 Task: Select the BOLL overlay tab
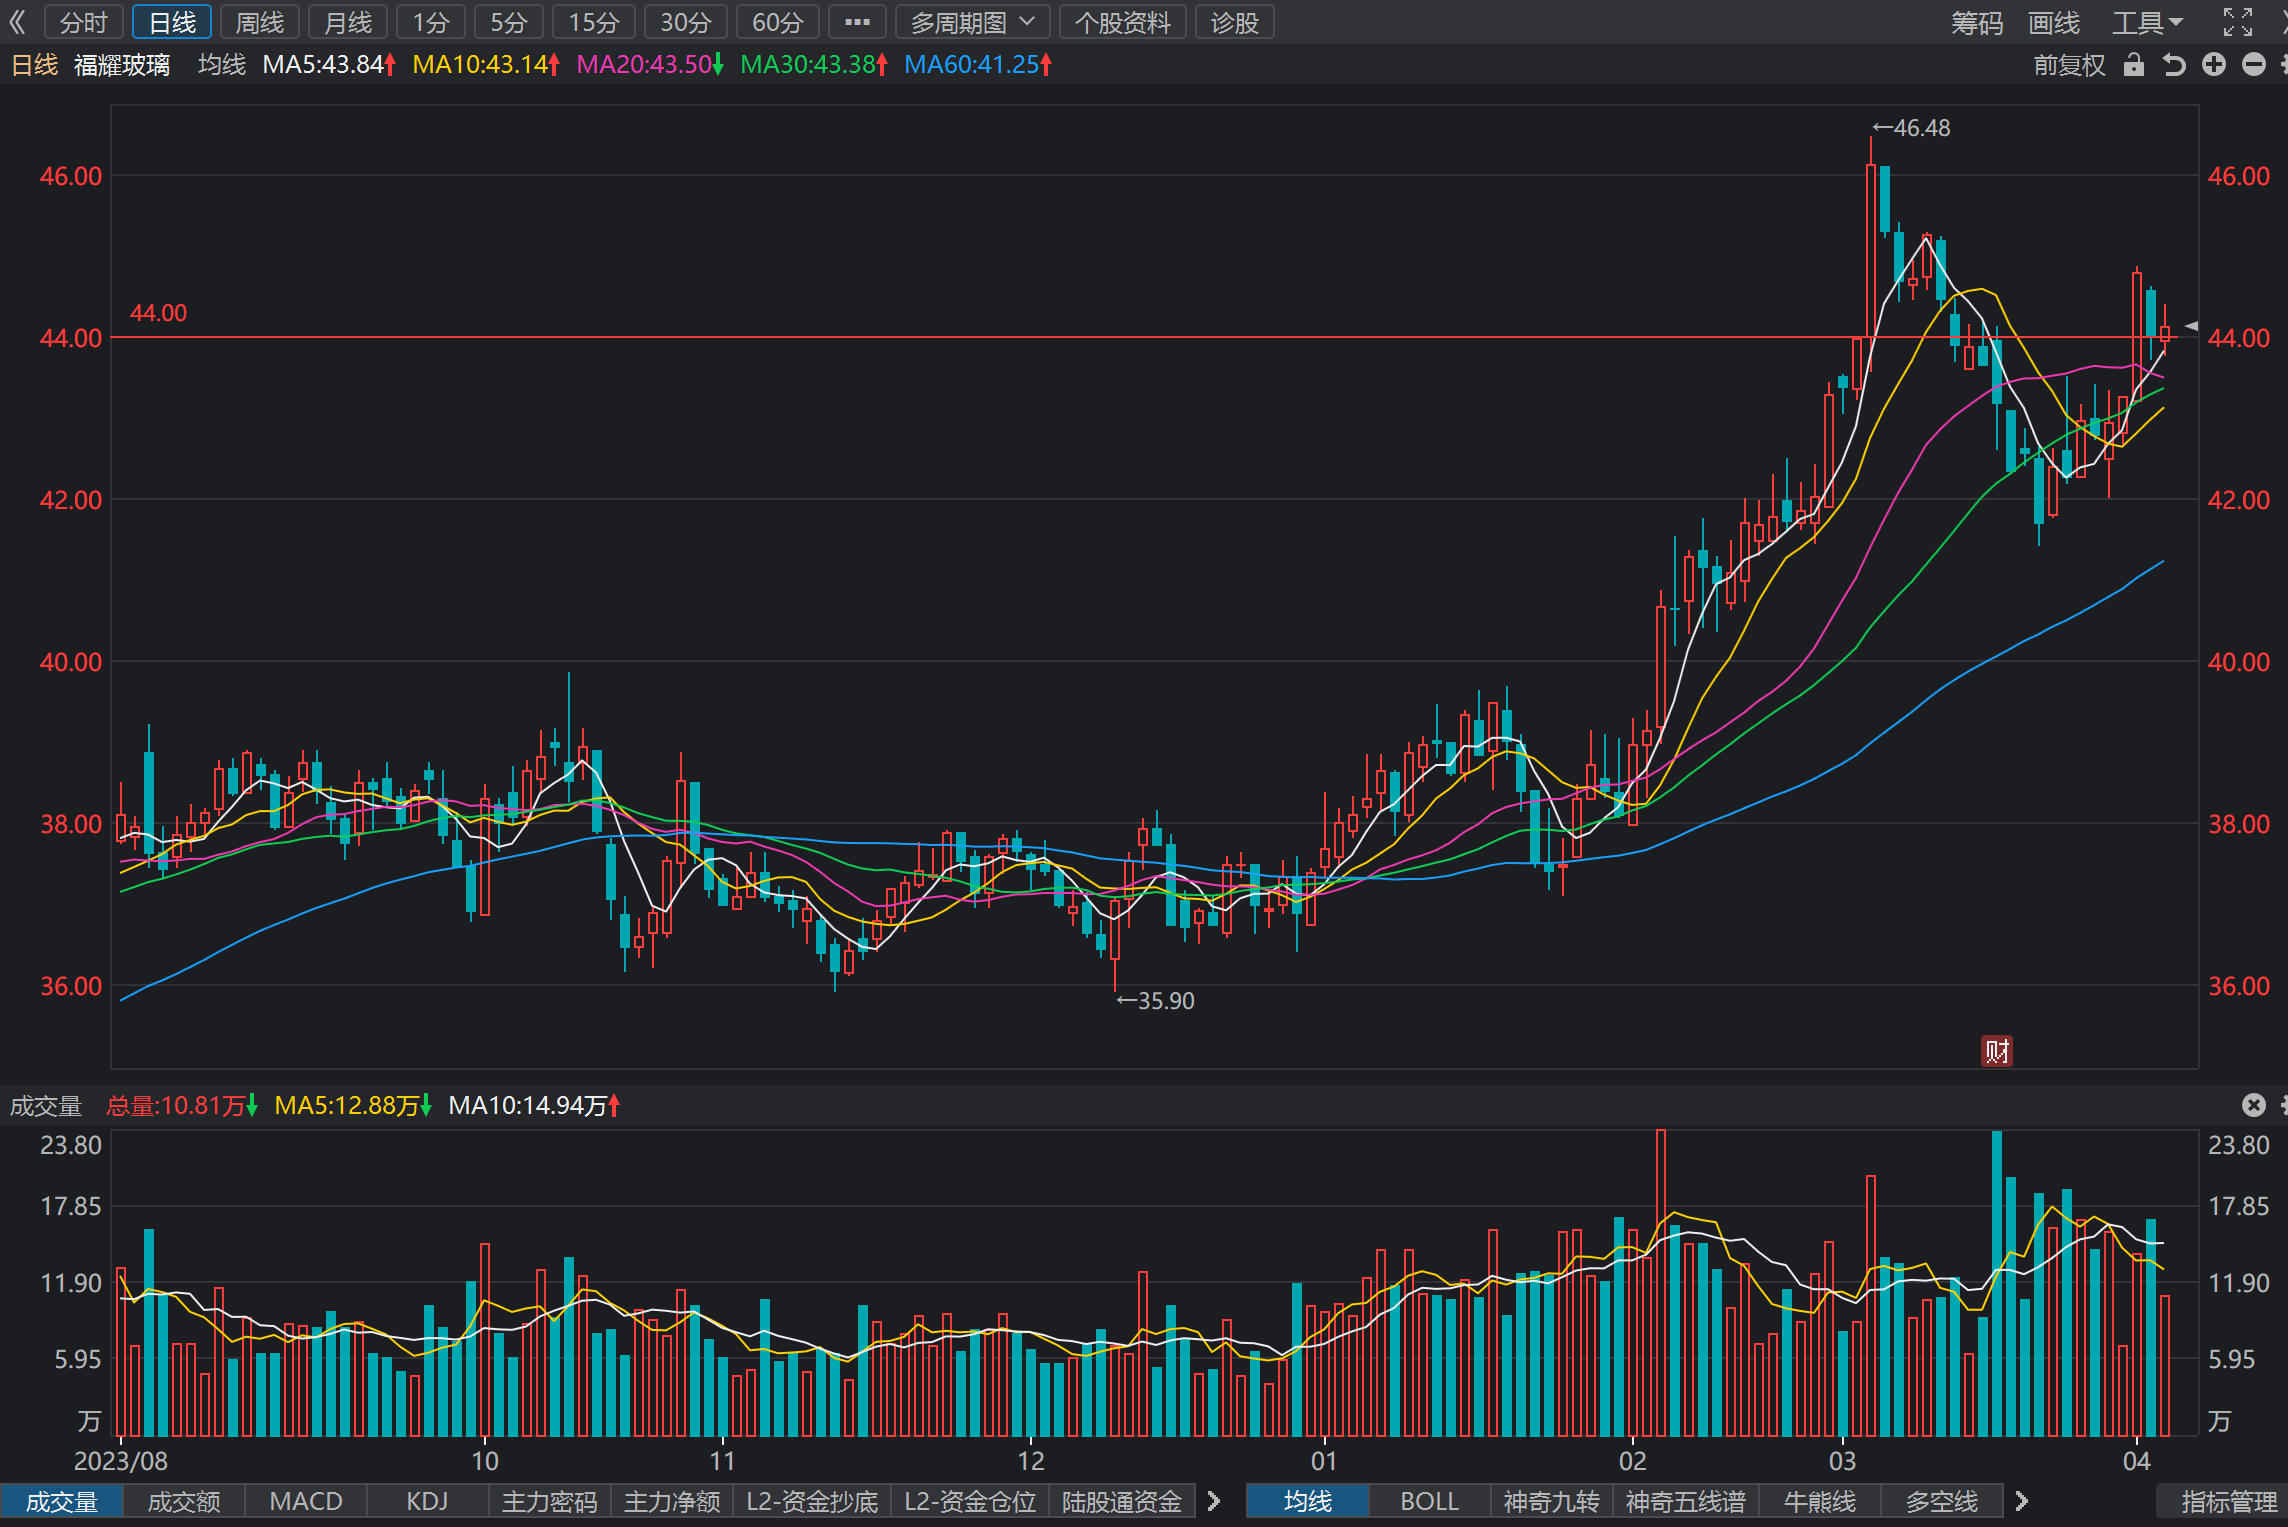[1430, 1501]
